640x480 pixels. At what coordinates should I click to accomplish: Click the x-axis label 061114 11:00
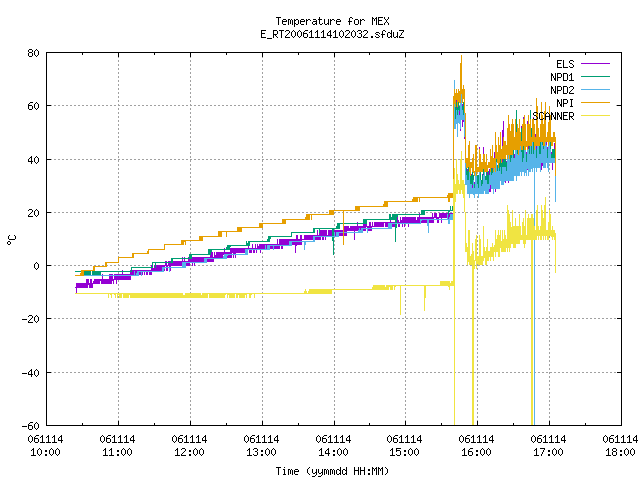point(118,446)
